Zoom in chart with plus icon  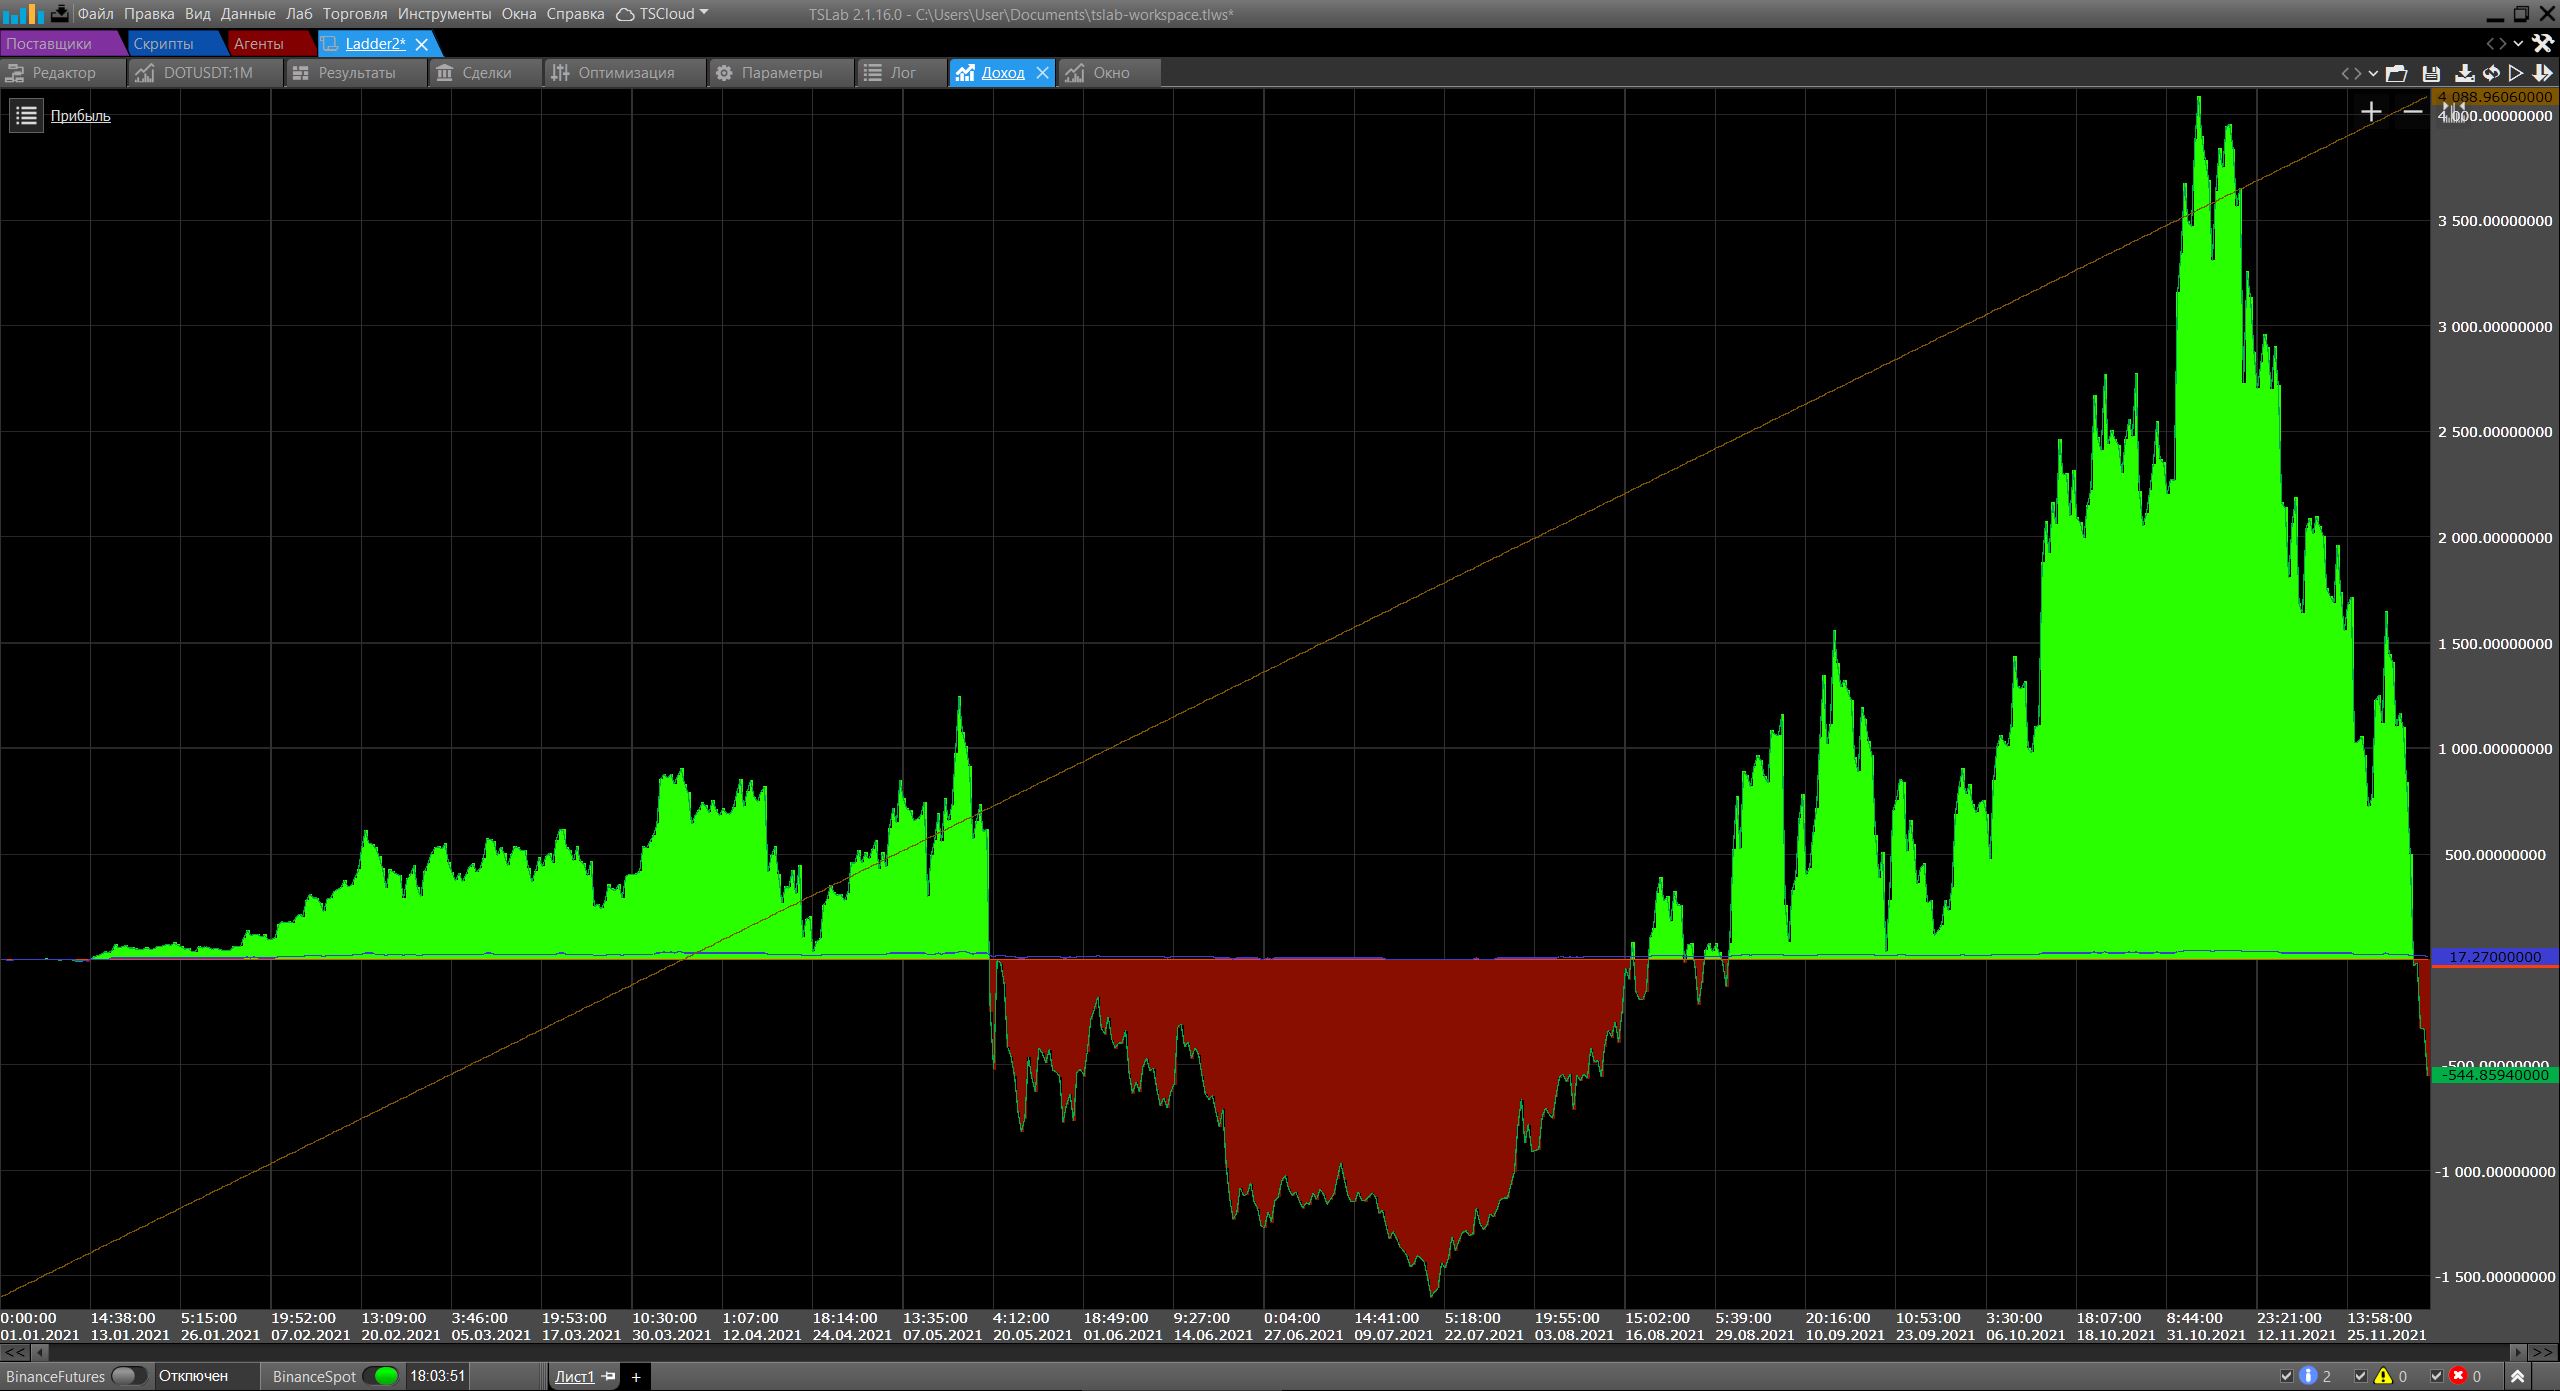coord(2371,112)
